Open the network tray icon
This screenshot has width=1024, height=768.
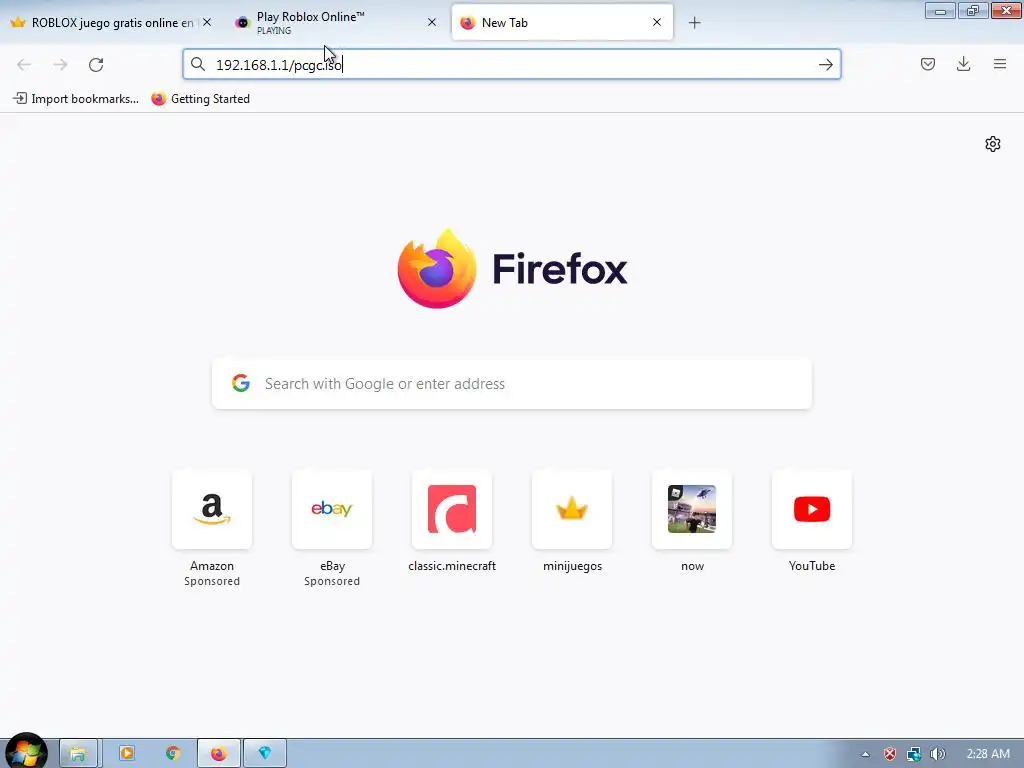(x=914, y=754)
